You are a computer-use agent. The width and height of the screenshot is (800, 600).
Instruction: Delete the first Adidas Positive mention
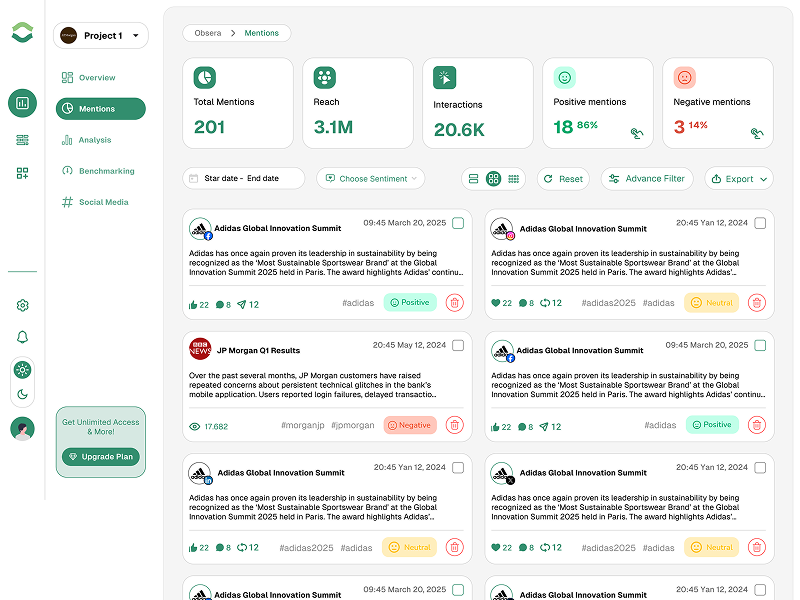pyautogui.click(x=455, y=303)
